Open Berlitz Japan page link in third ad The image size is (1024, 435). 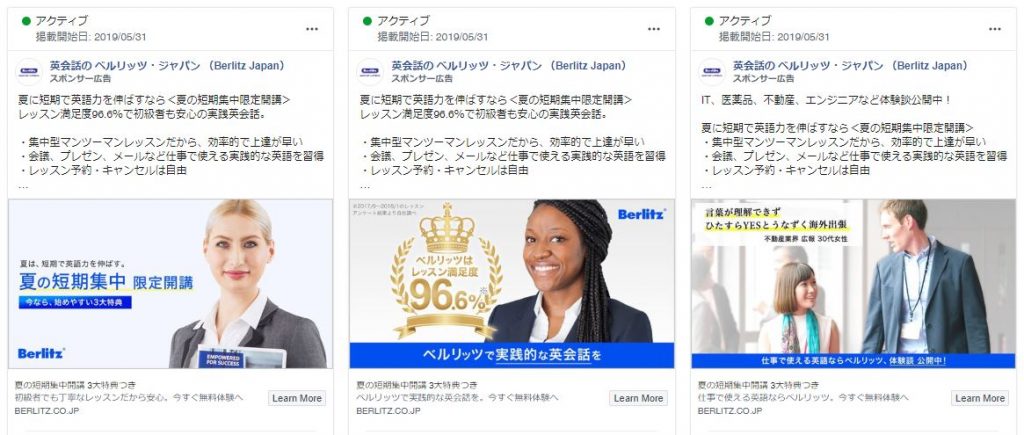851,66
